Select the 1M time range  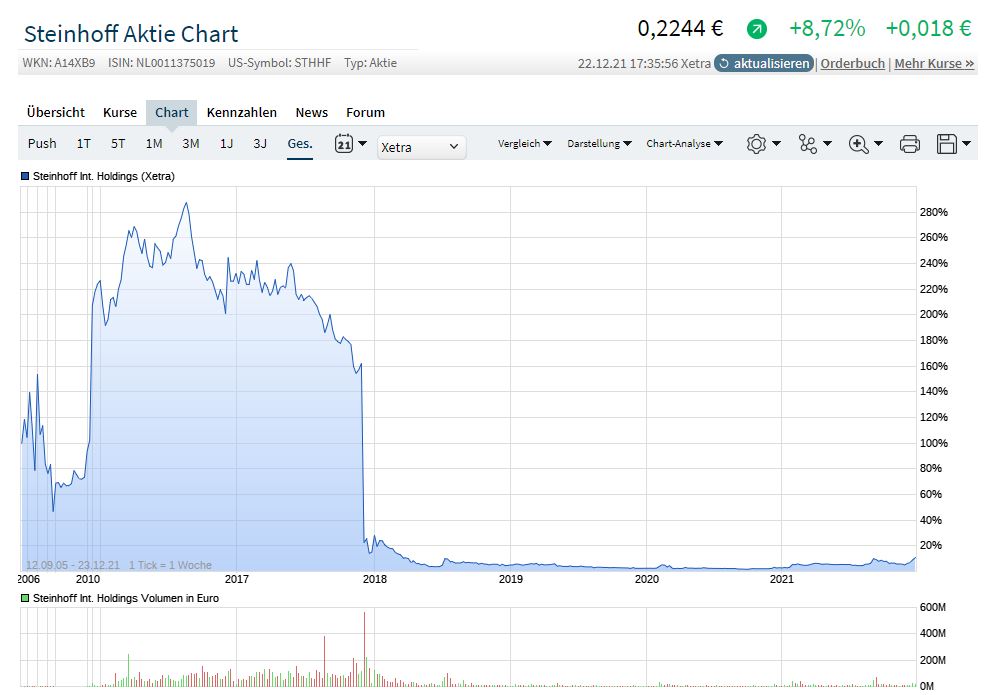click(154, 144)
